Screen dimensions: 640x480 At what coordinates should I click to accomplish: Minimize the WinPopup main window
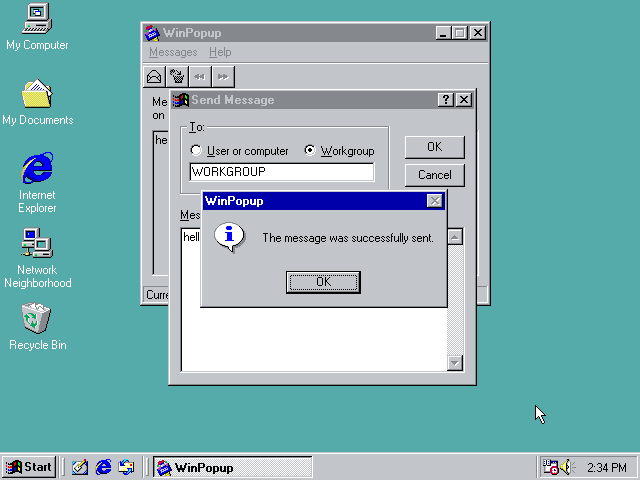click(x=443, y=33)
